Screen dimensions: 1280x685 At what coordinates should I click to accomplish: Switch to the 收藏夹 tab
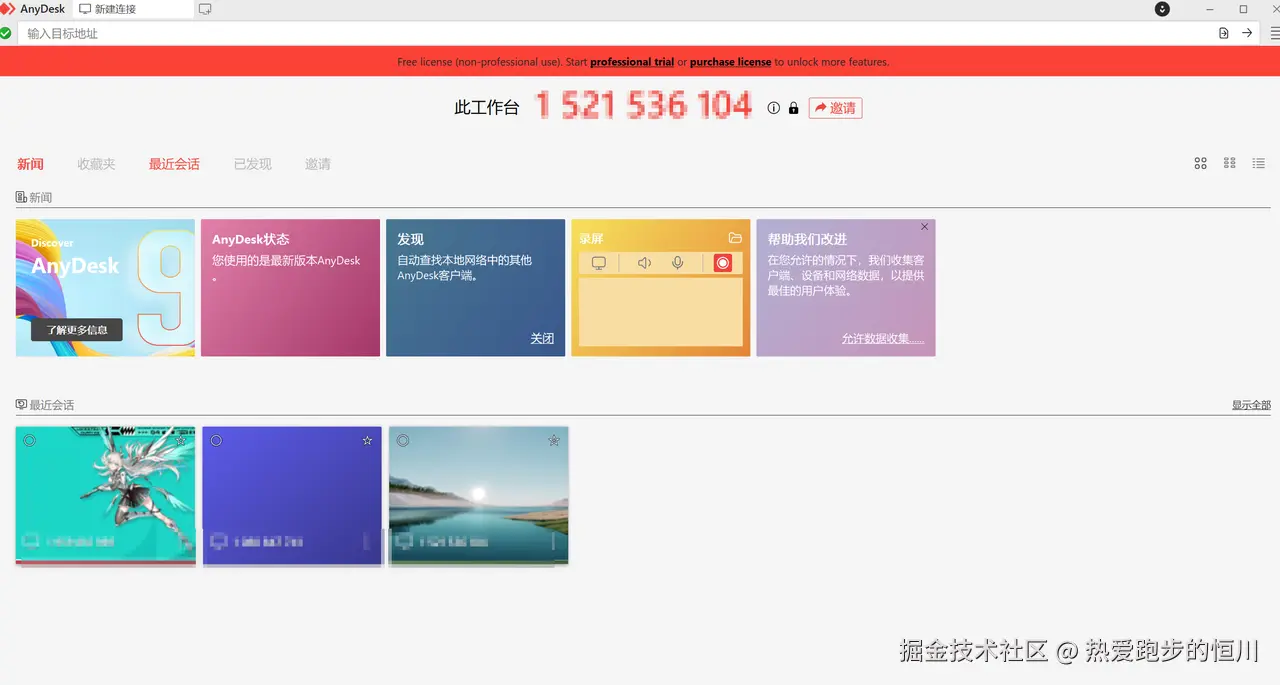point(95,164)
